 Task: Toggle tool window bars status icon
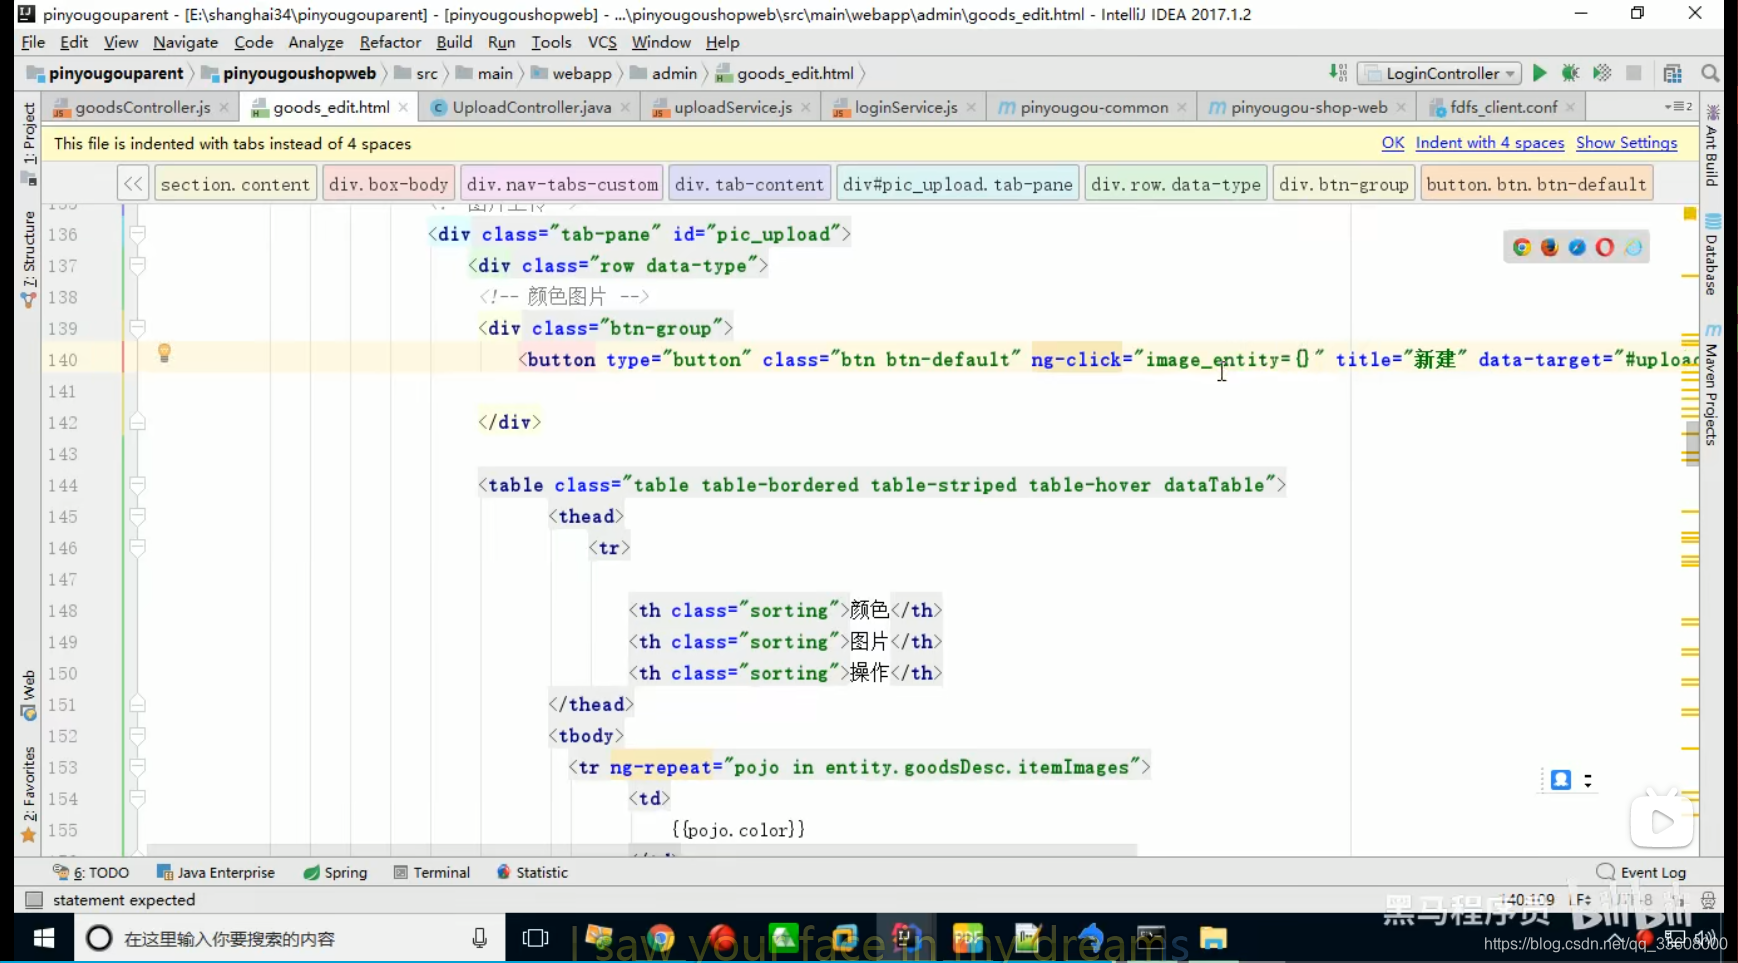click(x=34, y=900)
